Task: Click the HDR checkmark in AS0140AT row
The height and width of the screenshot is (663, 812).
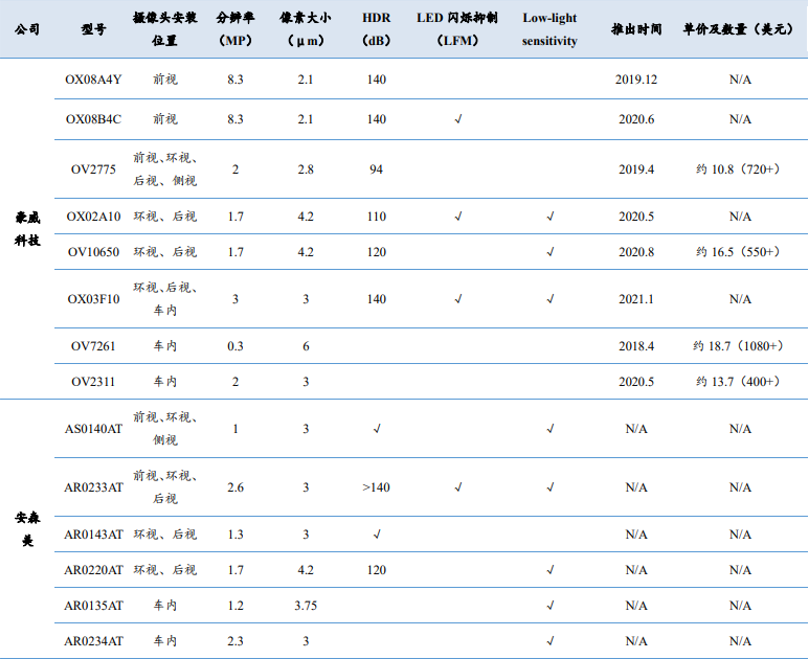Action: pyautogui.click(x=376, y=429)
